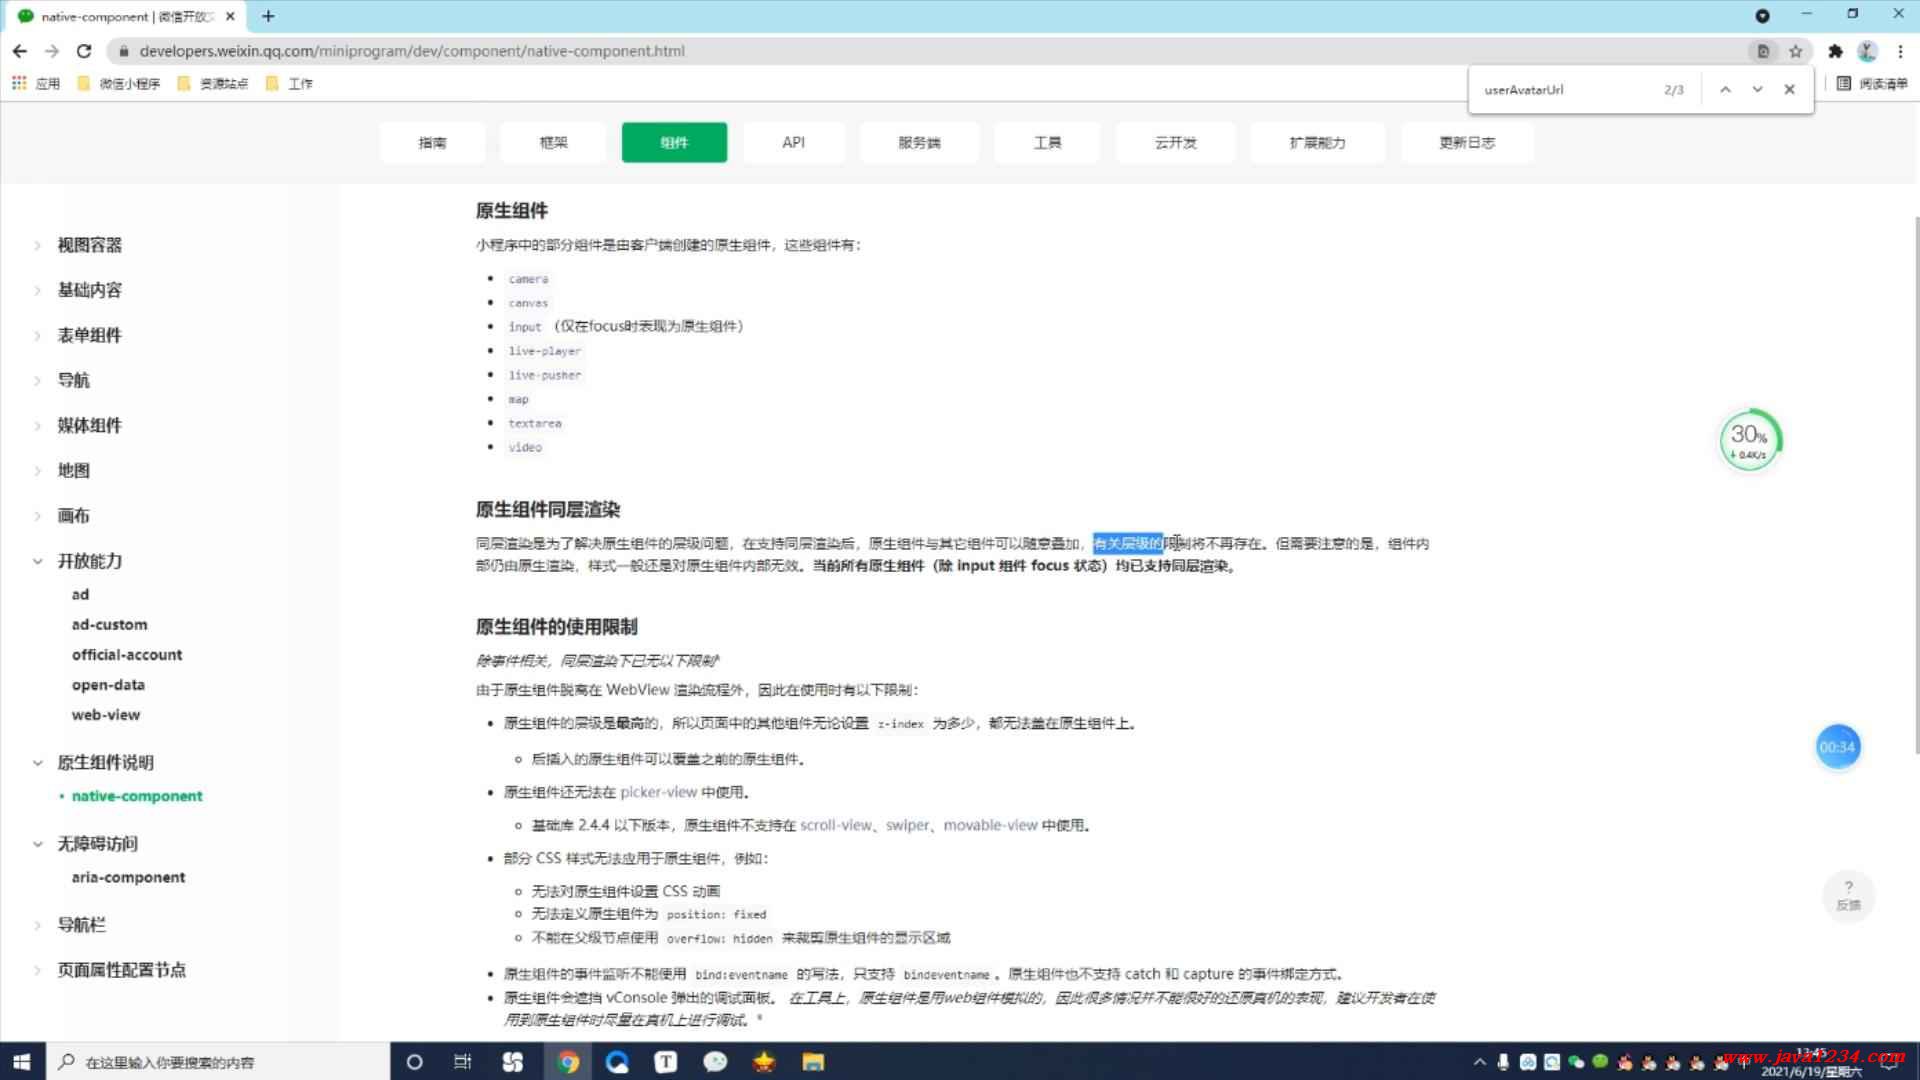This screenshot has width=1920, height=1080.
Task: Open the 微信小程序 bookmark folder
Action: 119,84
